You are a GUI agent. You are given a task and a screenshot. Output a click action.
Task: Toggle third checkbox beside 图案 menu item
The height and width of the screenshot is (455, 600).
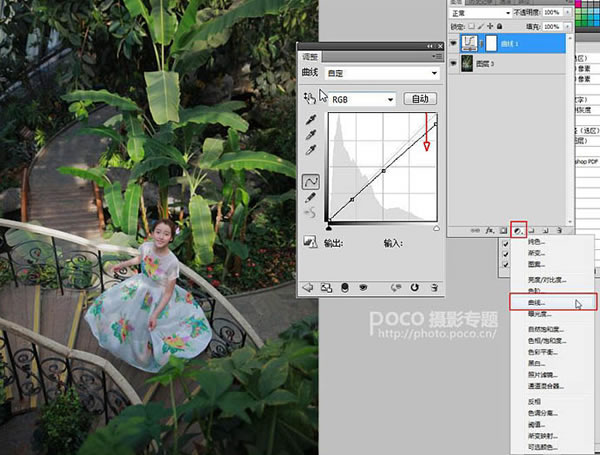[506, 264]
